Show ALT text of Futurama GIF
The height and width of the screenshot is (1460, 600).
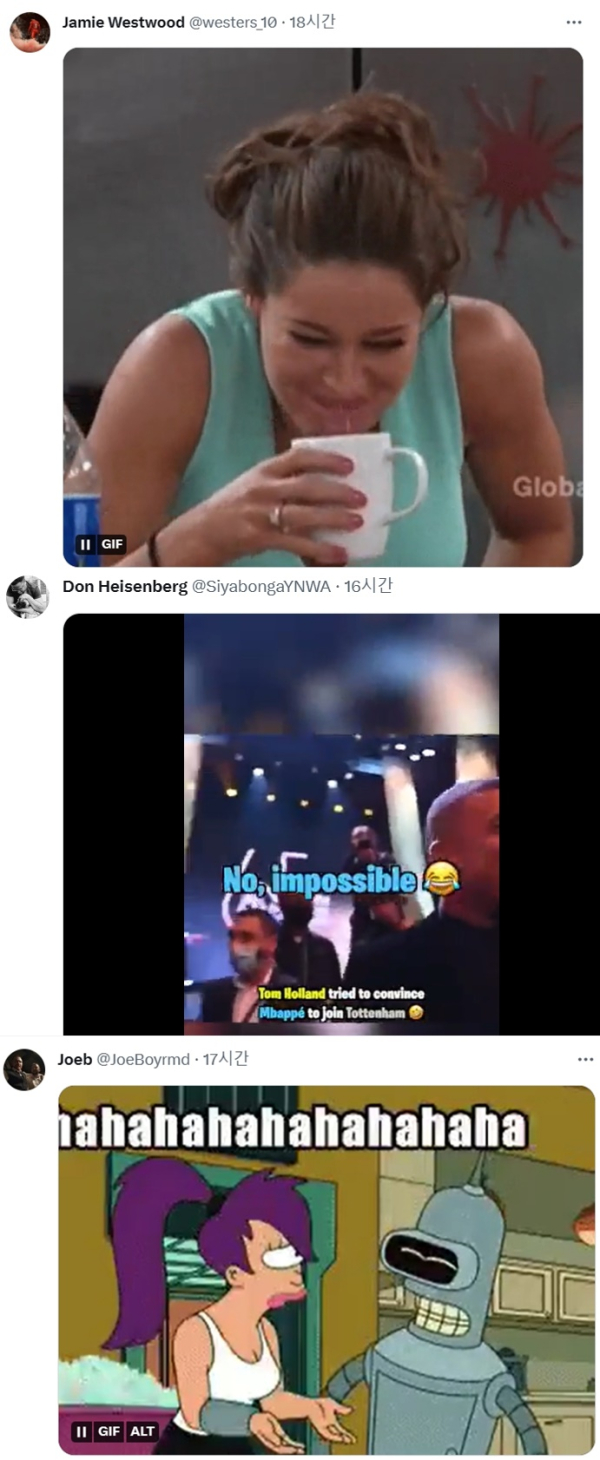pyautogui.click(x=142, y=1431)
